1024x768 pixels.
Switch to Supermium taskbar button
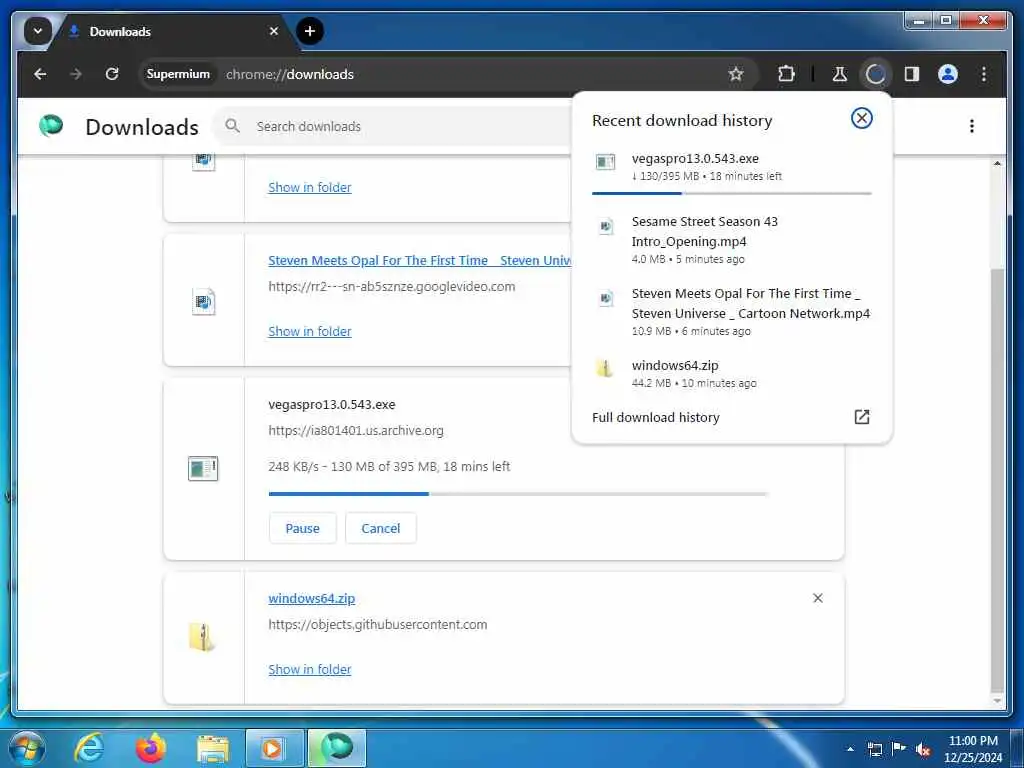[x=336, y=748]
